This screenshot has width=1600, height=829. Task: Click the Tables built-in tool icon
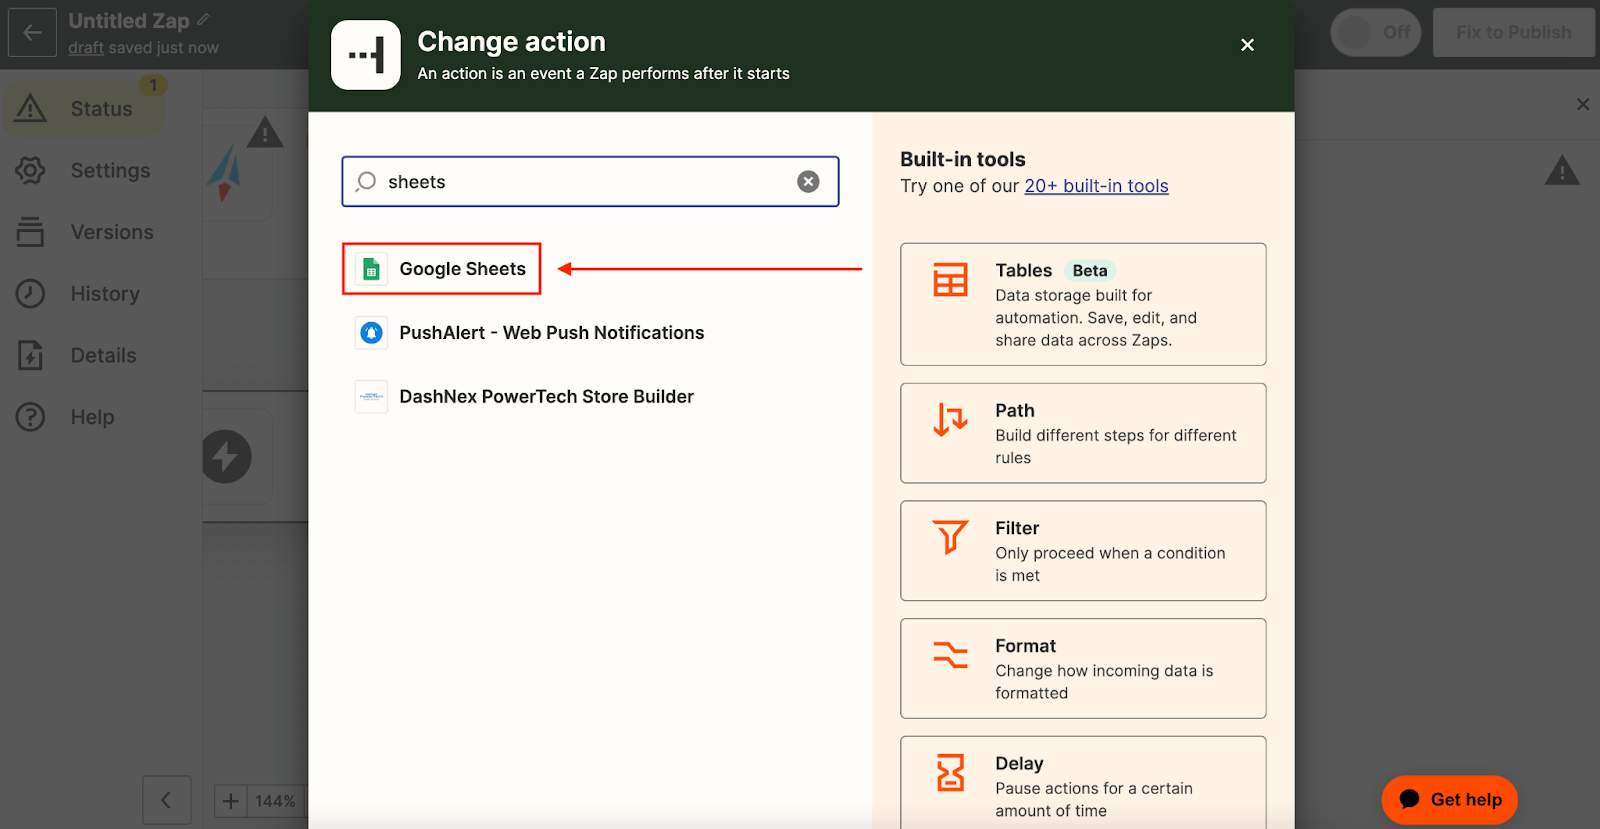950,280
